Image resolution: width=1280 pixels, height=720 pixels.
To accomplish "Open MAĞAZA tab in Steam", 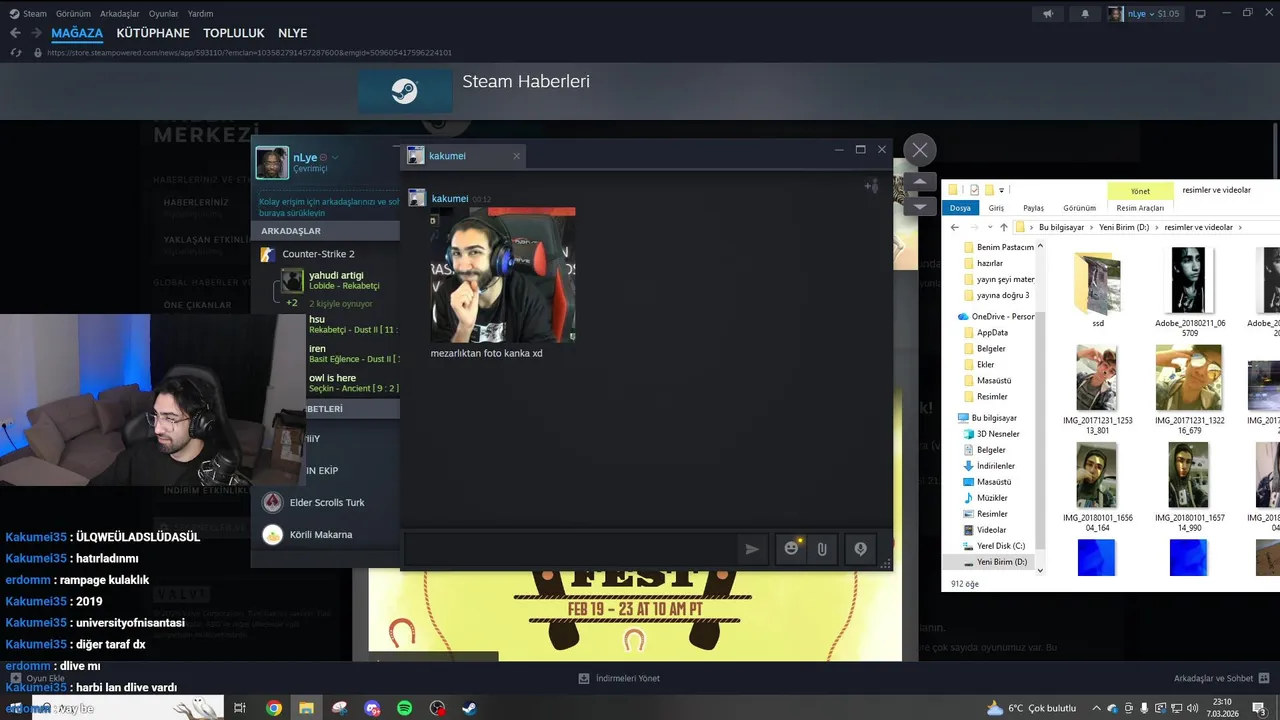I will point(77,33).
